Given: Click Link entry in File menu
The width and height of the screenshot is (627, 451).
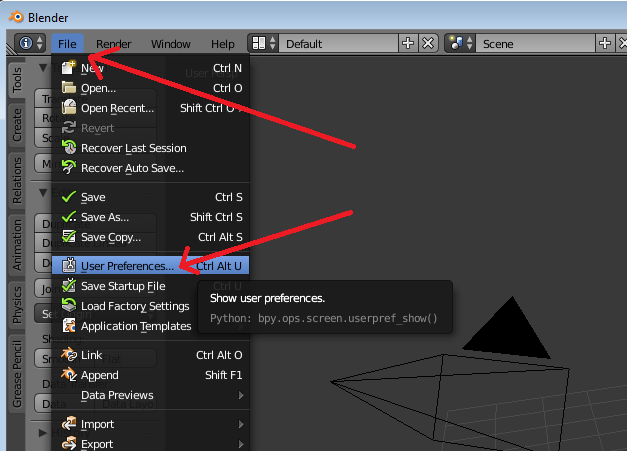Looking at the screenshot, I should click(x=151, y=355).
